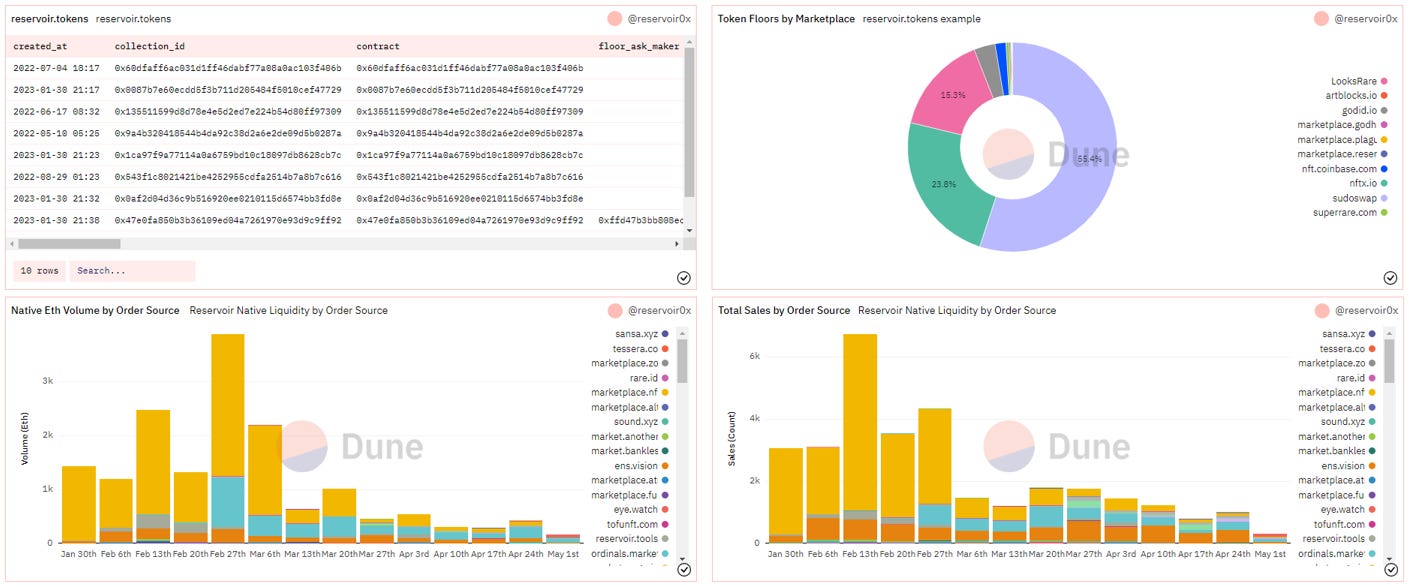1409x587 pixels.
Task: Toggle tessera.co in Total Sales legend
Action: click(1350, 349)
